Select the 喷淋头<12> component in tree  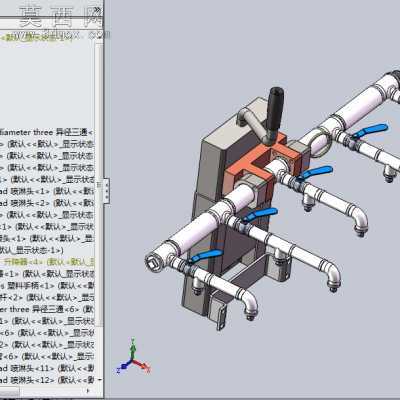pyautogui.click(x=47, y=380)
